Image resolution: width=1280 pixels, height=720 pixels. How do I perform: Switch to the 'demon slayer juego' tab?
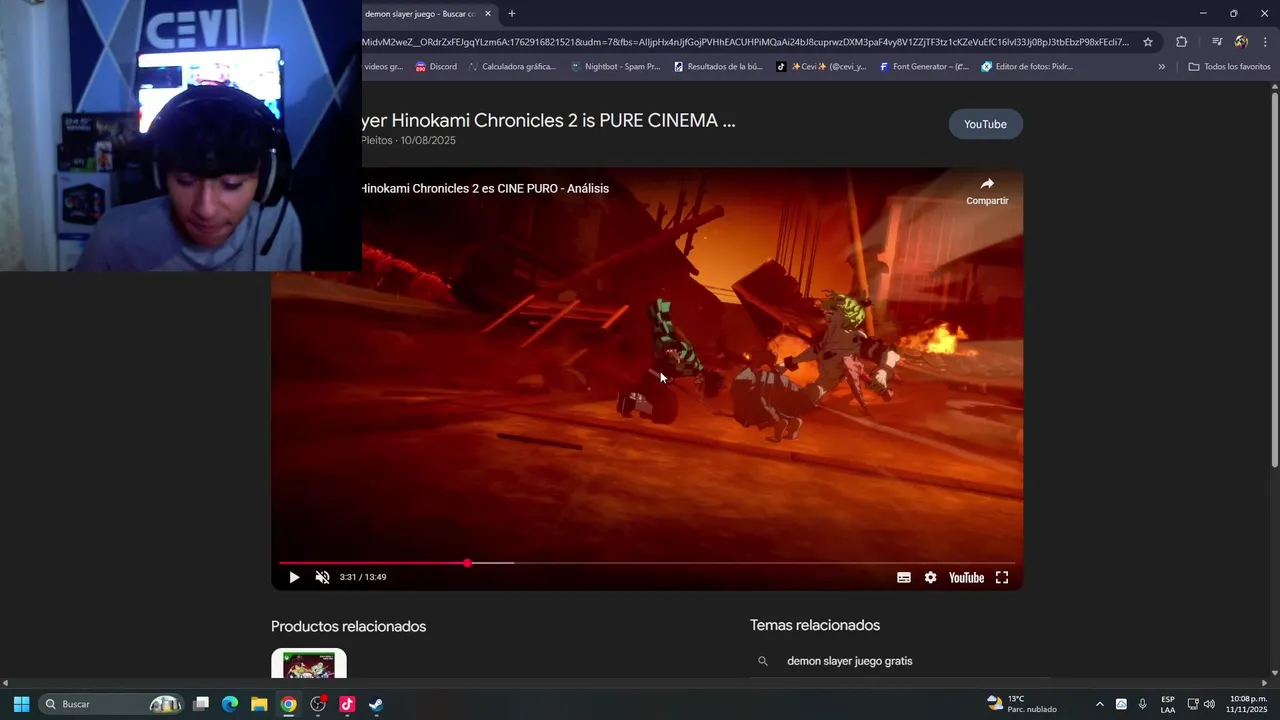pos(420,14)
